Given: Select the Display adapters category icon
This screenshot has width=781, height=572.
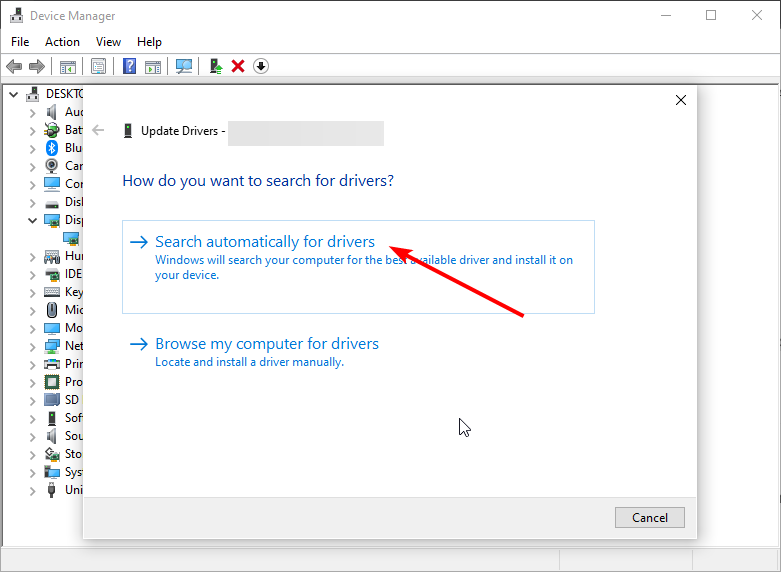Looking at the screenshot, I should coord(52,220).
